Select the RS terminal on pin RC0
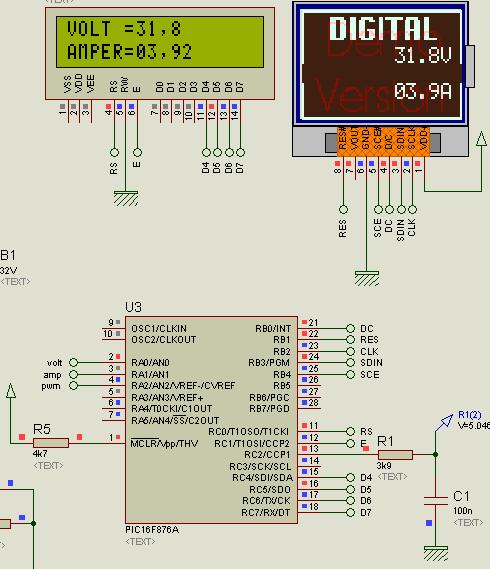The image size is (490, 569). 350,431
